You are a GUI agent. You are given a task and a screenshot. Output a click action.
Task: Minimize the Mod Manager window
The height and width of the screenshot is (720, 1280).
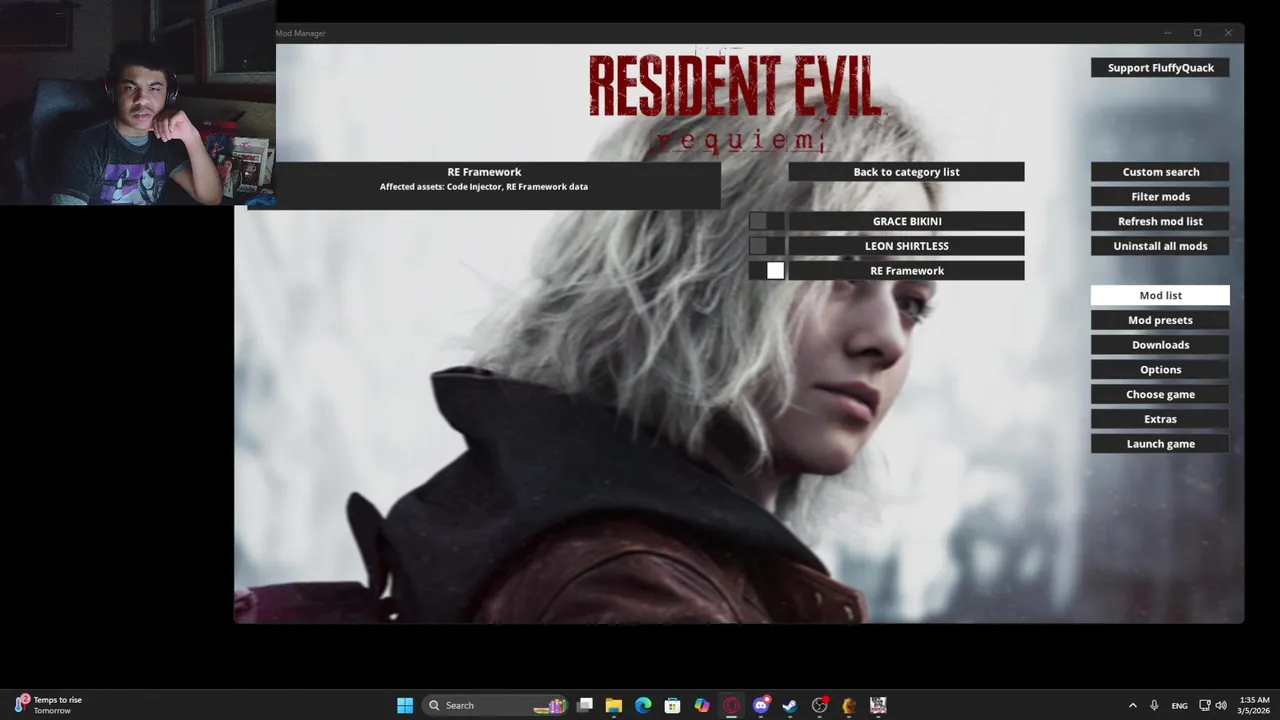[x=1167, y=33]
